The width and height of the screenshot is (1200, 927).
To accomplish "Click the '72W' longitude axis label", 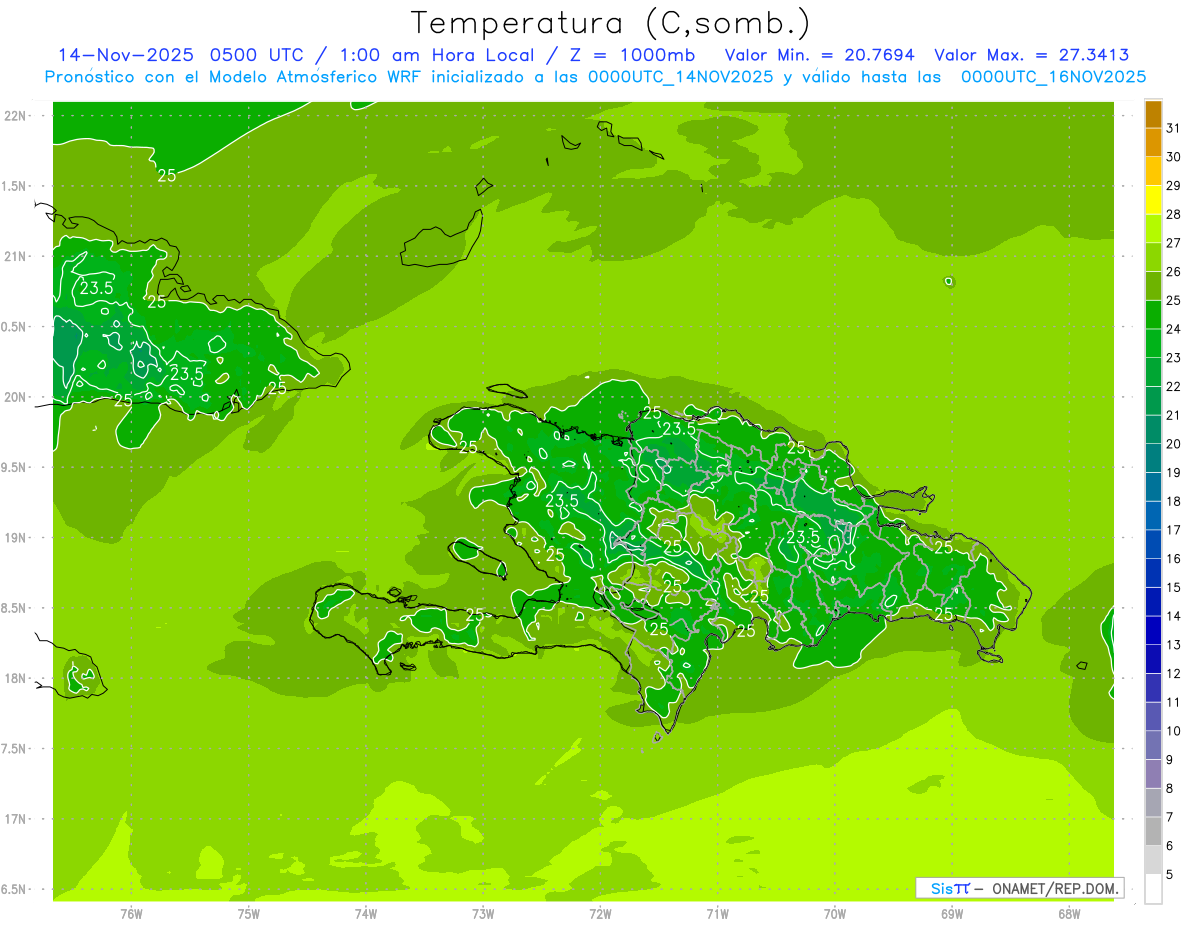I will (x=600, y=914).
